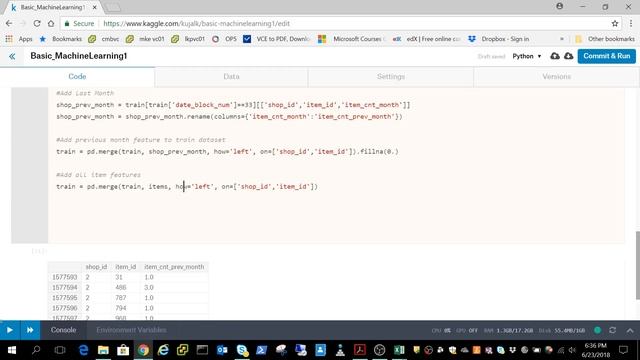Click the green session status indicator

pyautogui.click(x=598, y=330)
